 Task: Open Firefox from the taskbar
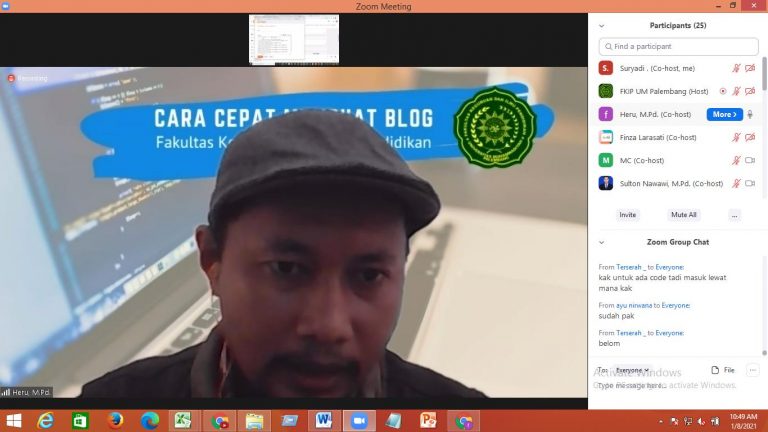(x=115, y=421)
